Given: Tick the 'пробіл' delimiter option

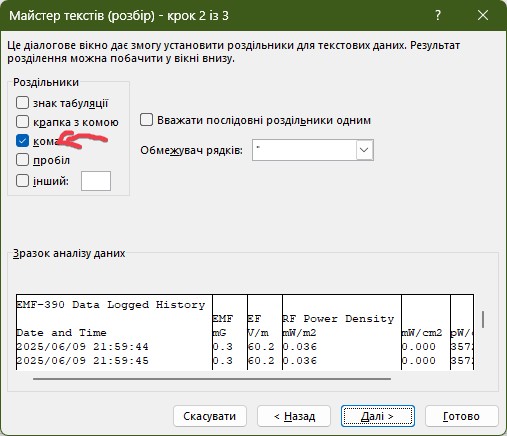Looking at the screenshot, I should click(22, 160).
